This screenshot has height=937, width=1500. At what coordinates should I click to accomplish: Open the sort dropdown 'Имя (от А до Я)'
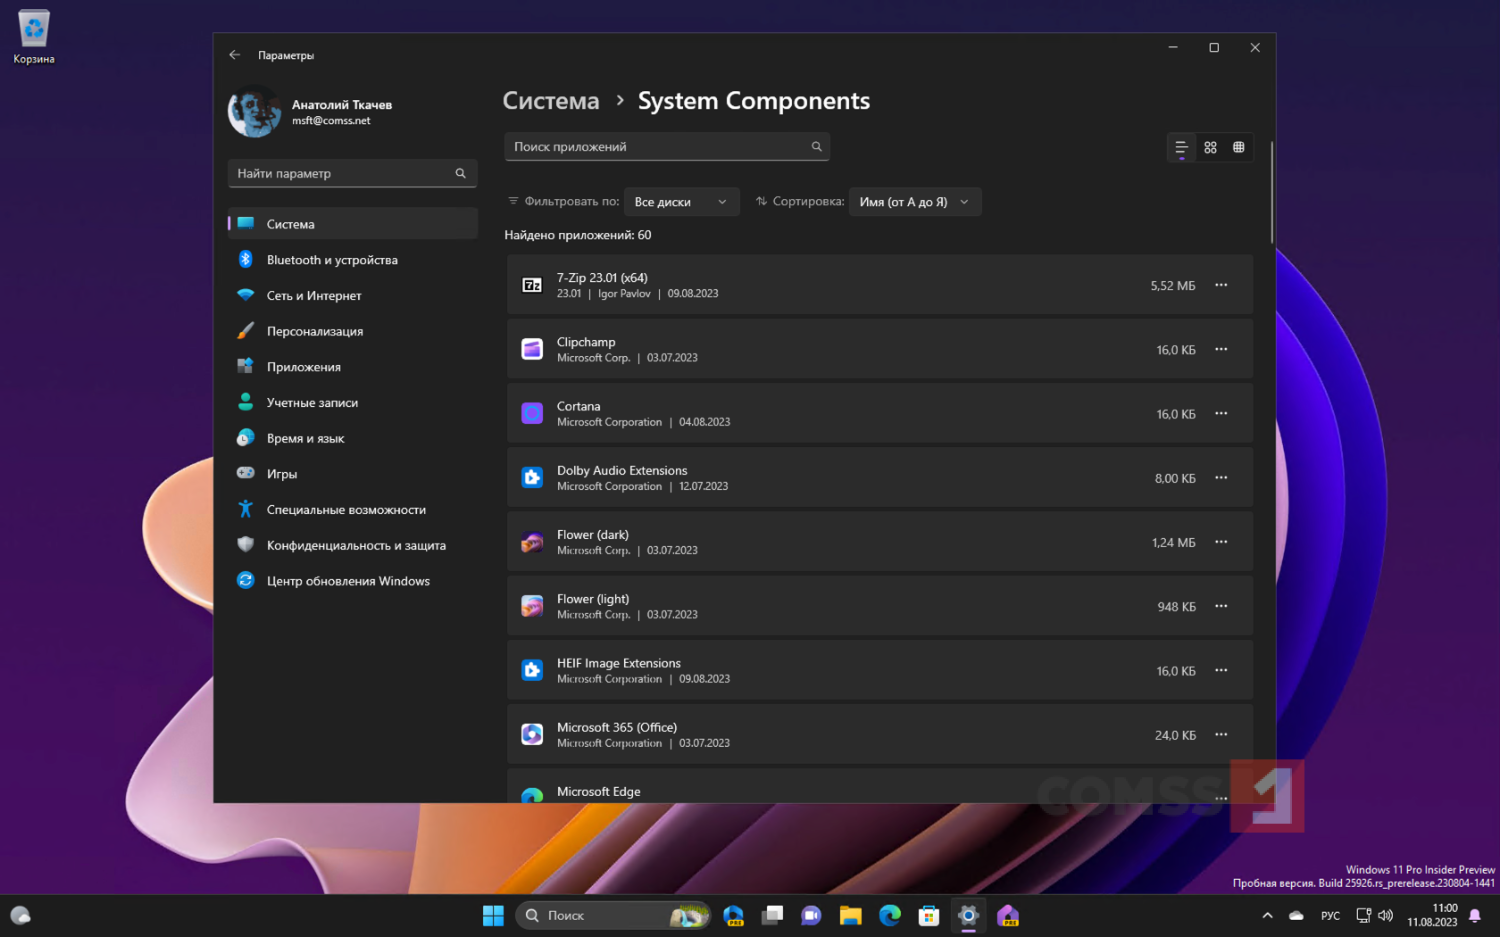914,202
